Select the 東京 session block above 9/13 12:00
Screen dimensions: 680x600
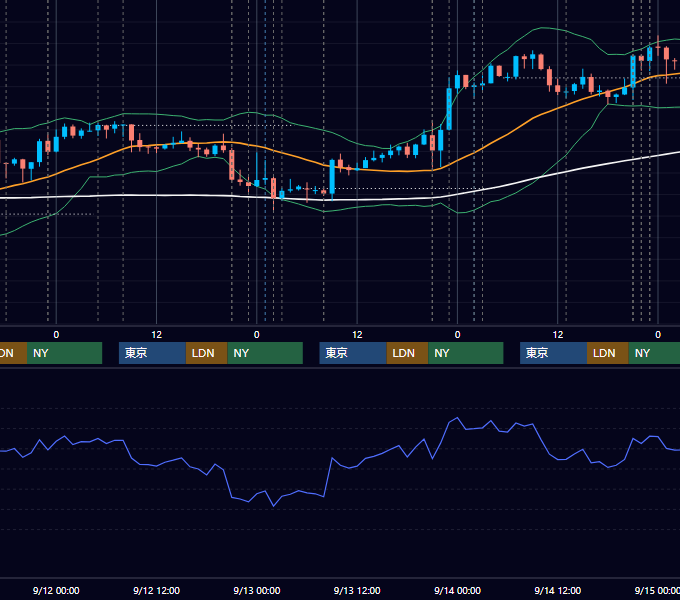pyautogui.click(x=353, y=353)
